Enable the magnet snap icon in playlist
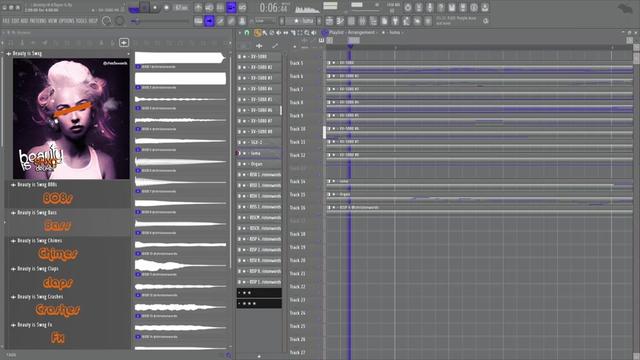 tap(247, 33)
